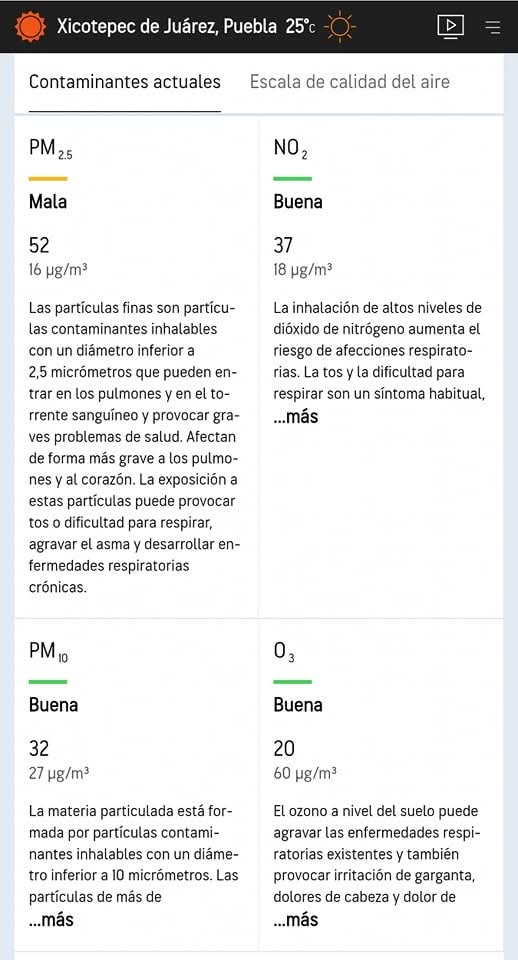Viewport: 518px width, 960px height.
Task: Click the video player icon in header
Action: (x=450, y=26)
